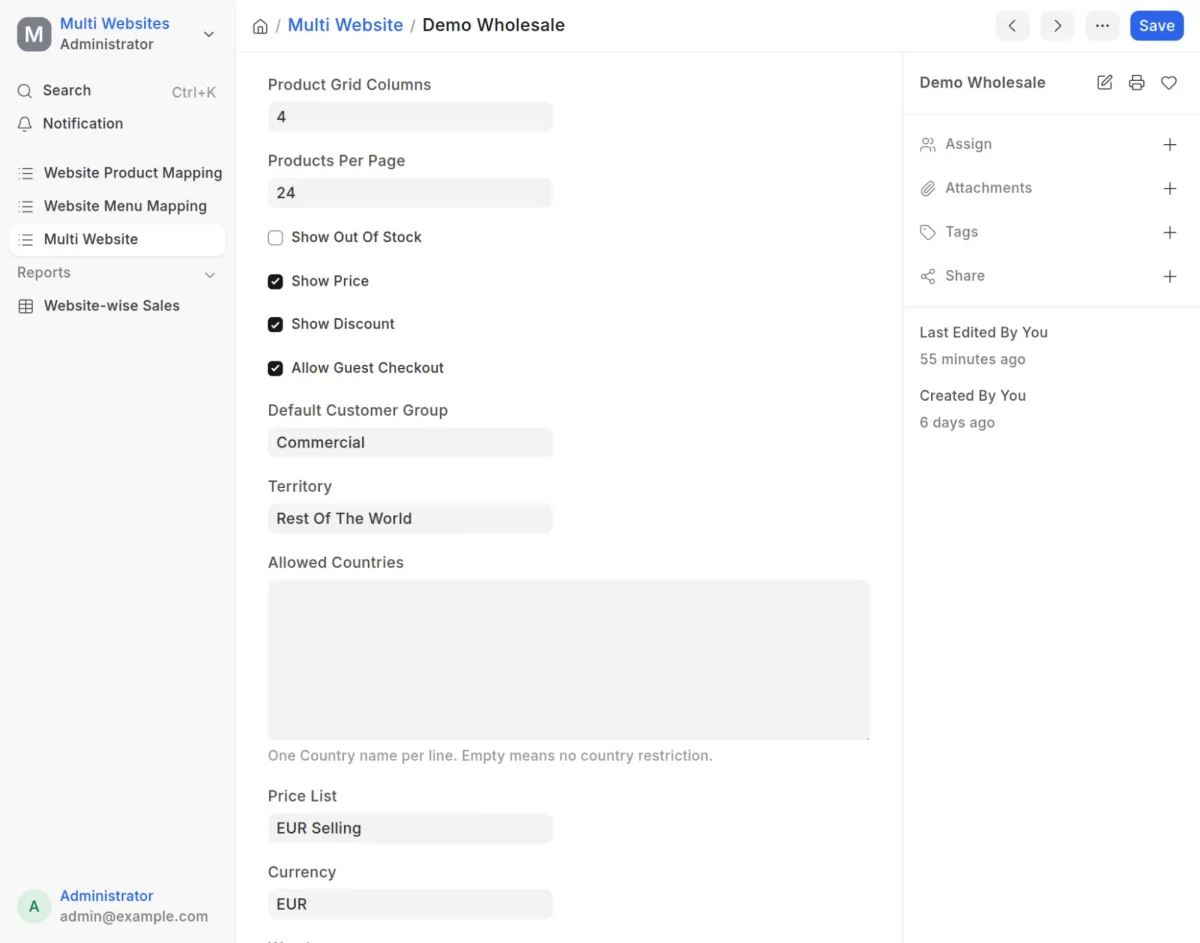The image size is (1200, 943).
Task: Click the print icon in sidebar
Action: point(1137,83)
